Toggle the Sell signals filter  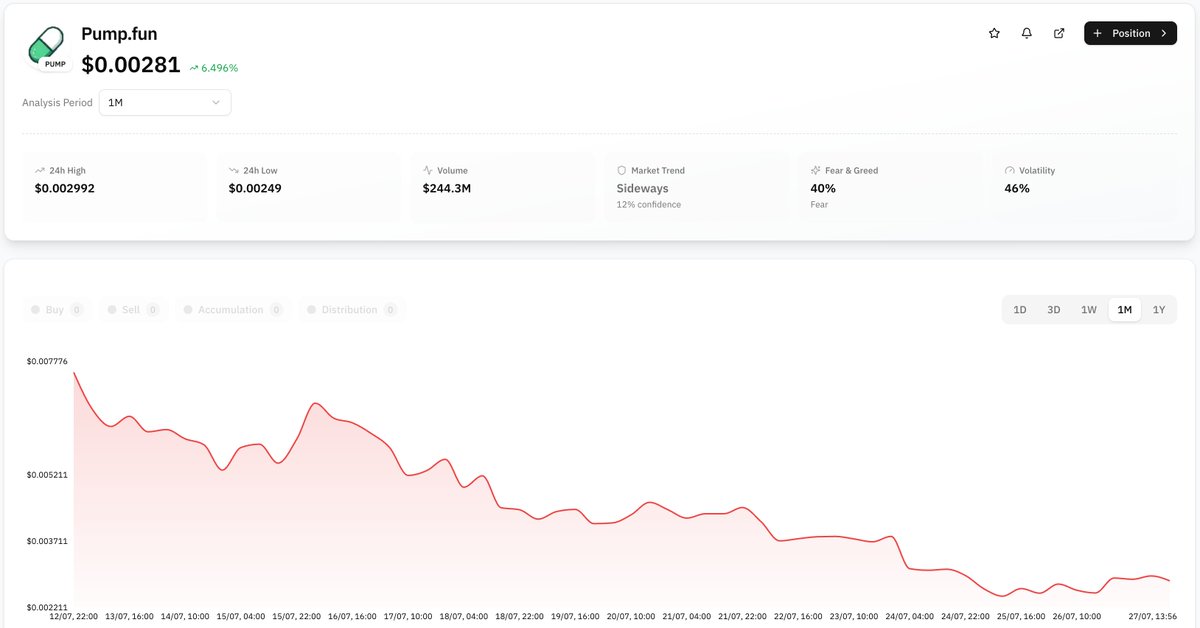pos(133,310)
